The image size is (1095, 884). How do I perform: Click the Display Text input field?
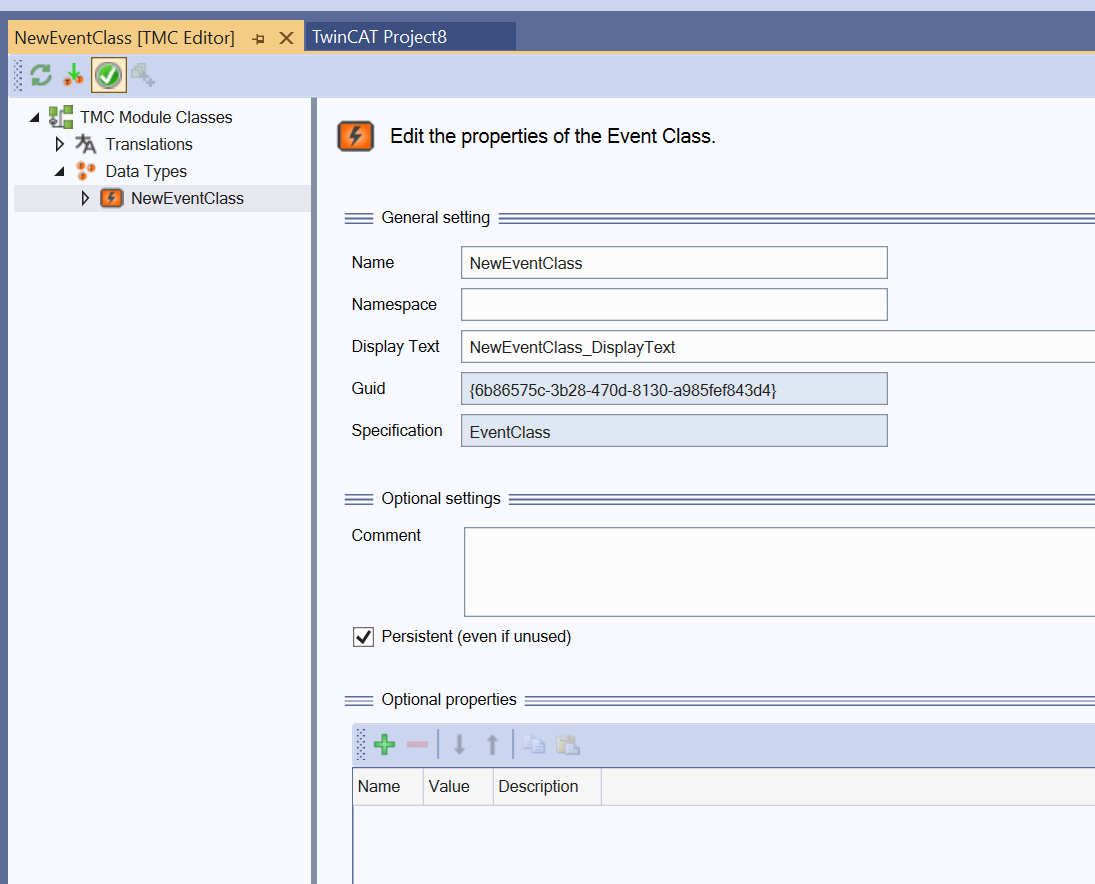coord(778,346)
